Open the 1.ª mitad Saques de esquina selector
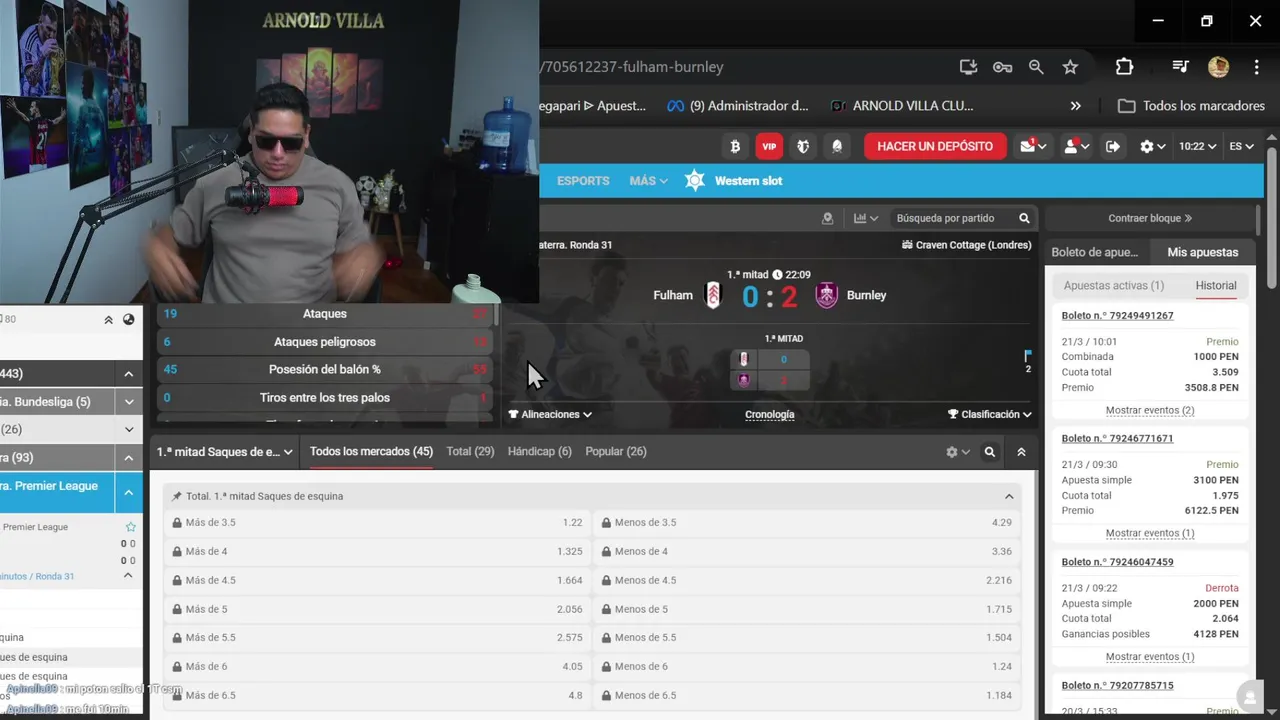The width and height of the screenshot is (1280, 720). [x=224, y=452]
